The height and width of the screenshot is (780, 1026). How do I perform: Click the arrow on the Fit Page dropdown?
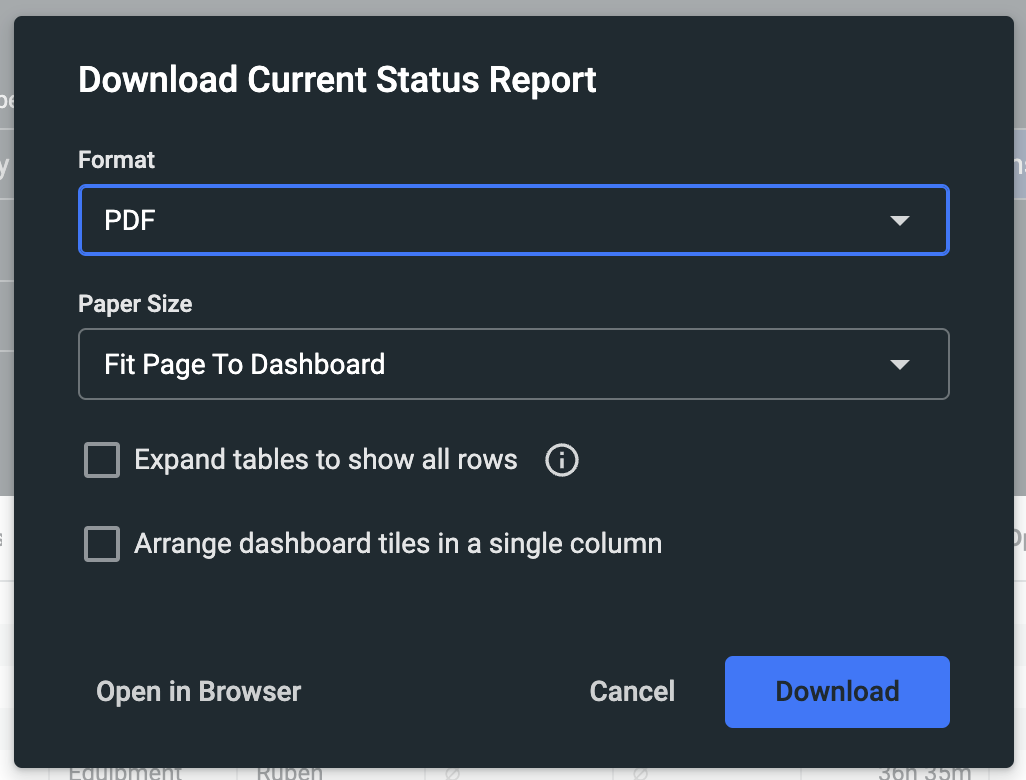tap(899, 364)
